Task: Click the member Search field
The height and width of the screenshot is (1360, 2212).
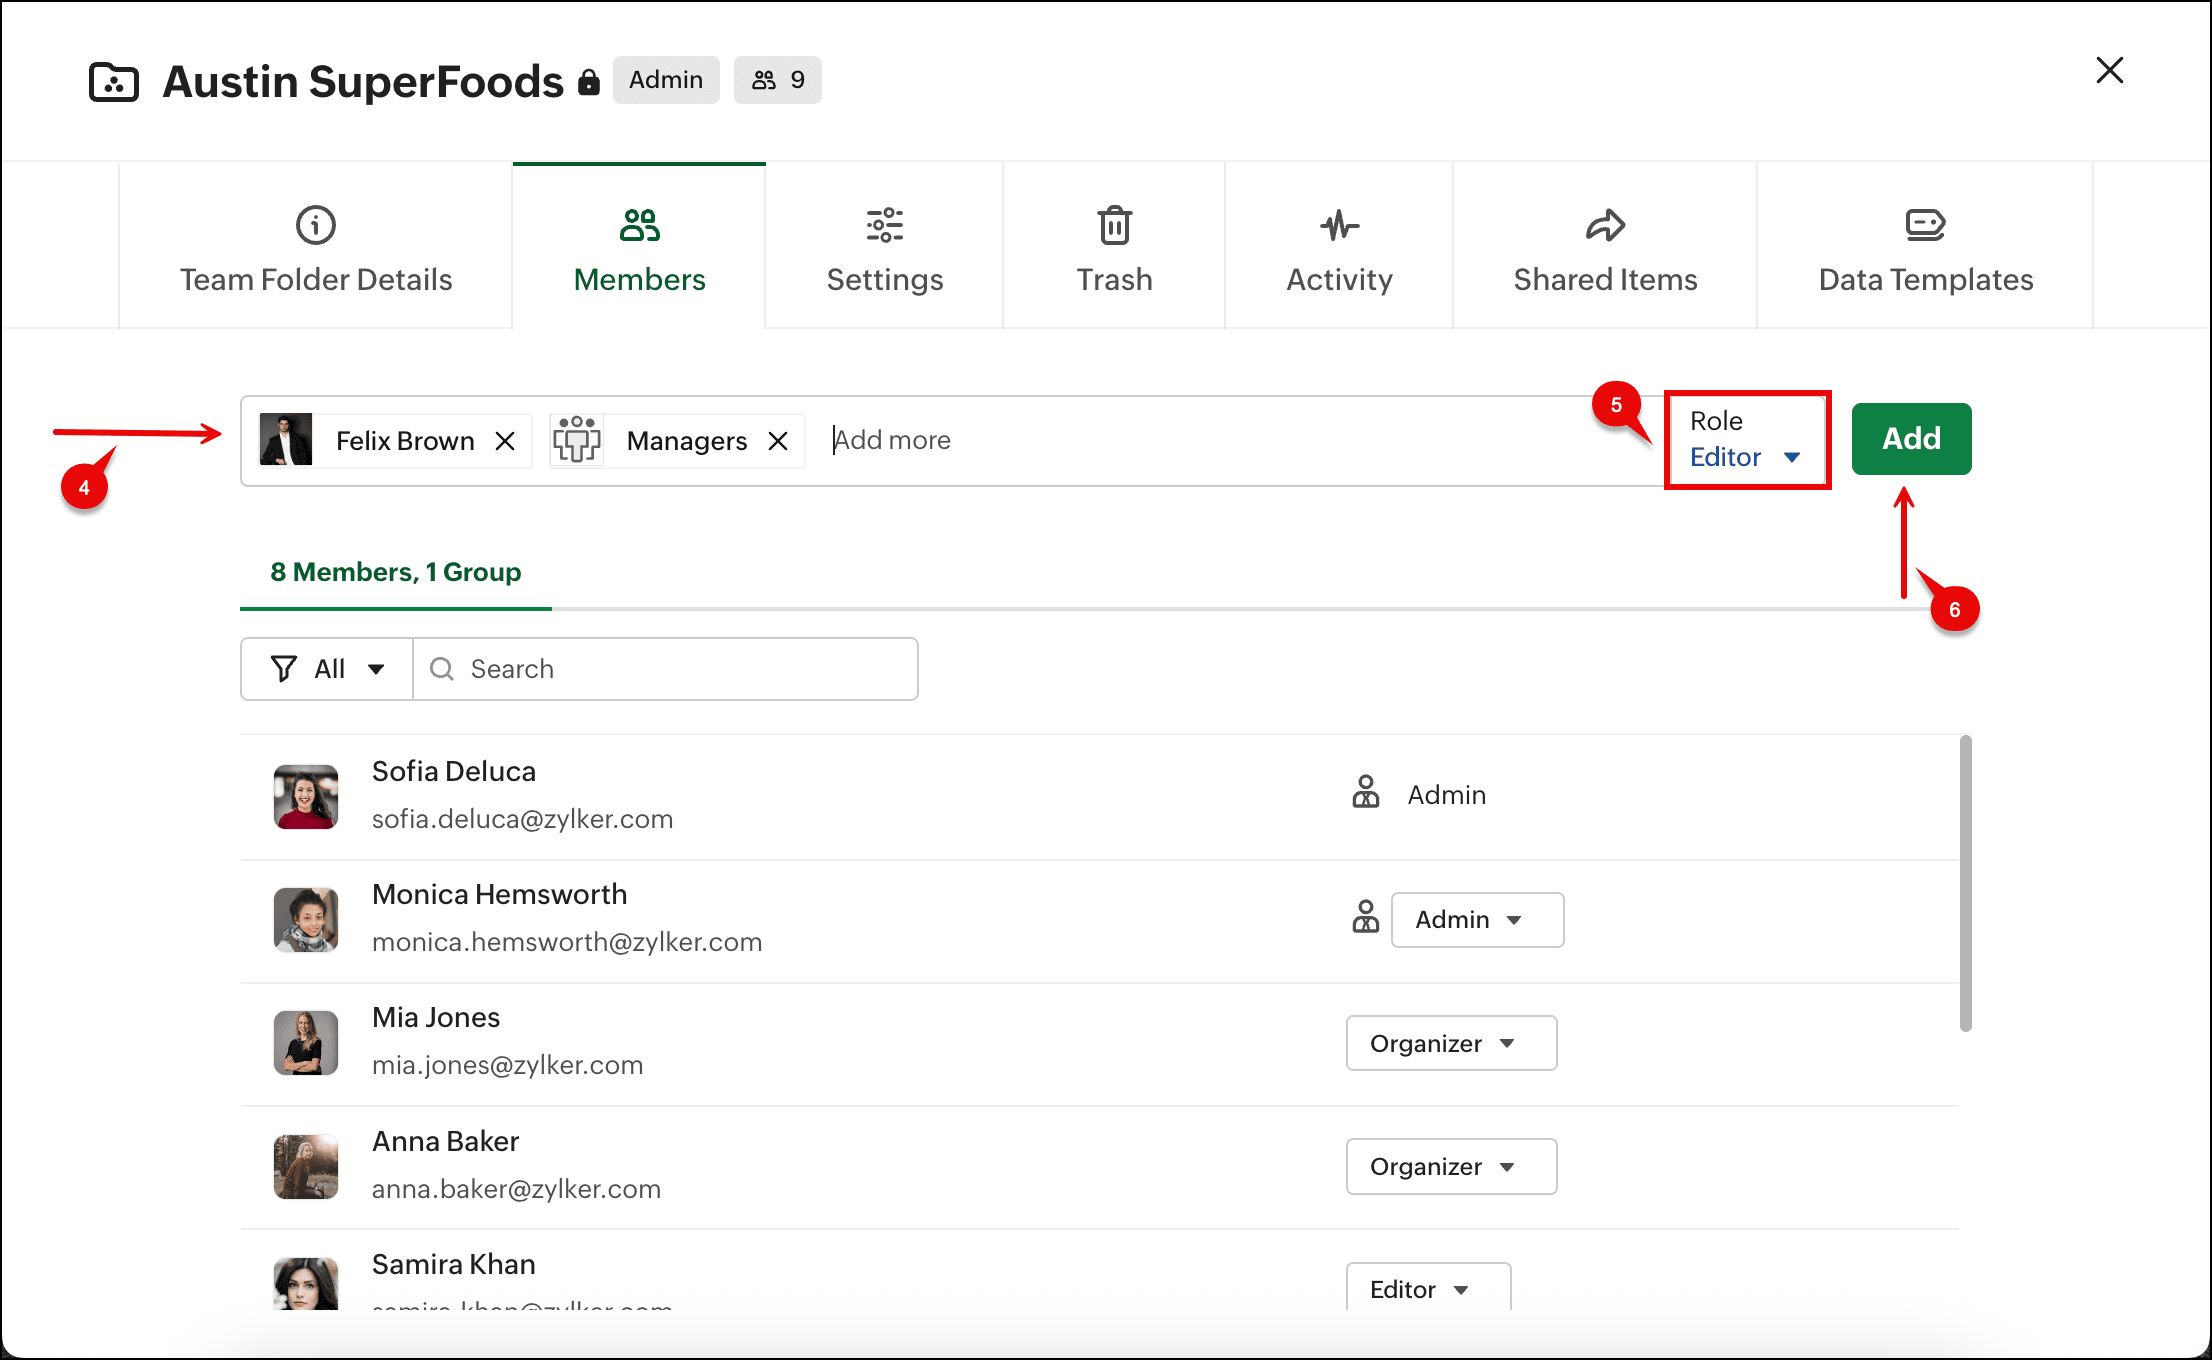Action: click(665, 669)
